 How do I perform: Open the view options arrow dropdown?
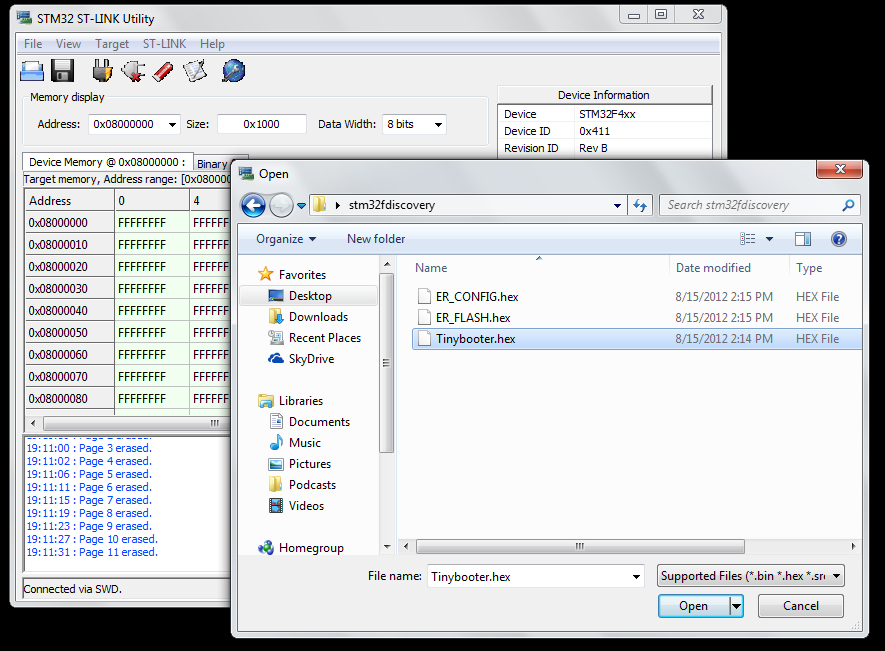coord(769,239)
